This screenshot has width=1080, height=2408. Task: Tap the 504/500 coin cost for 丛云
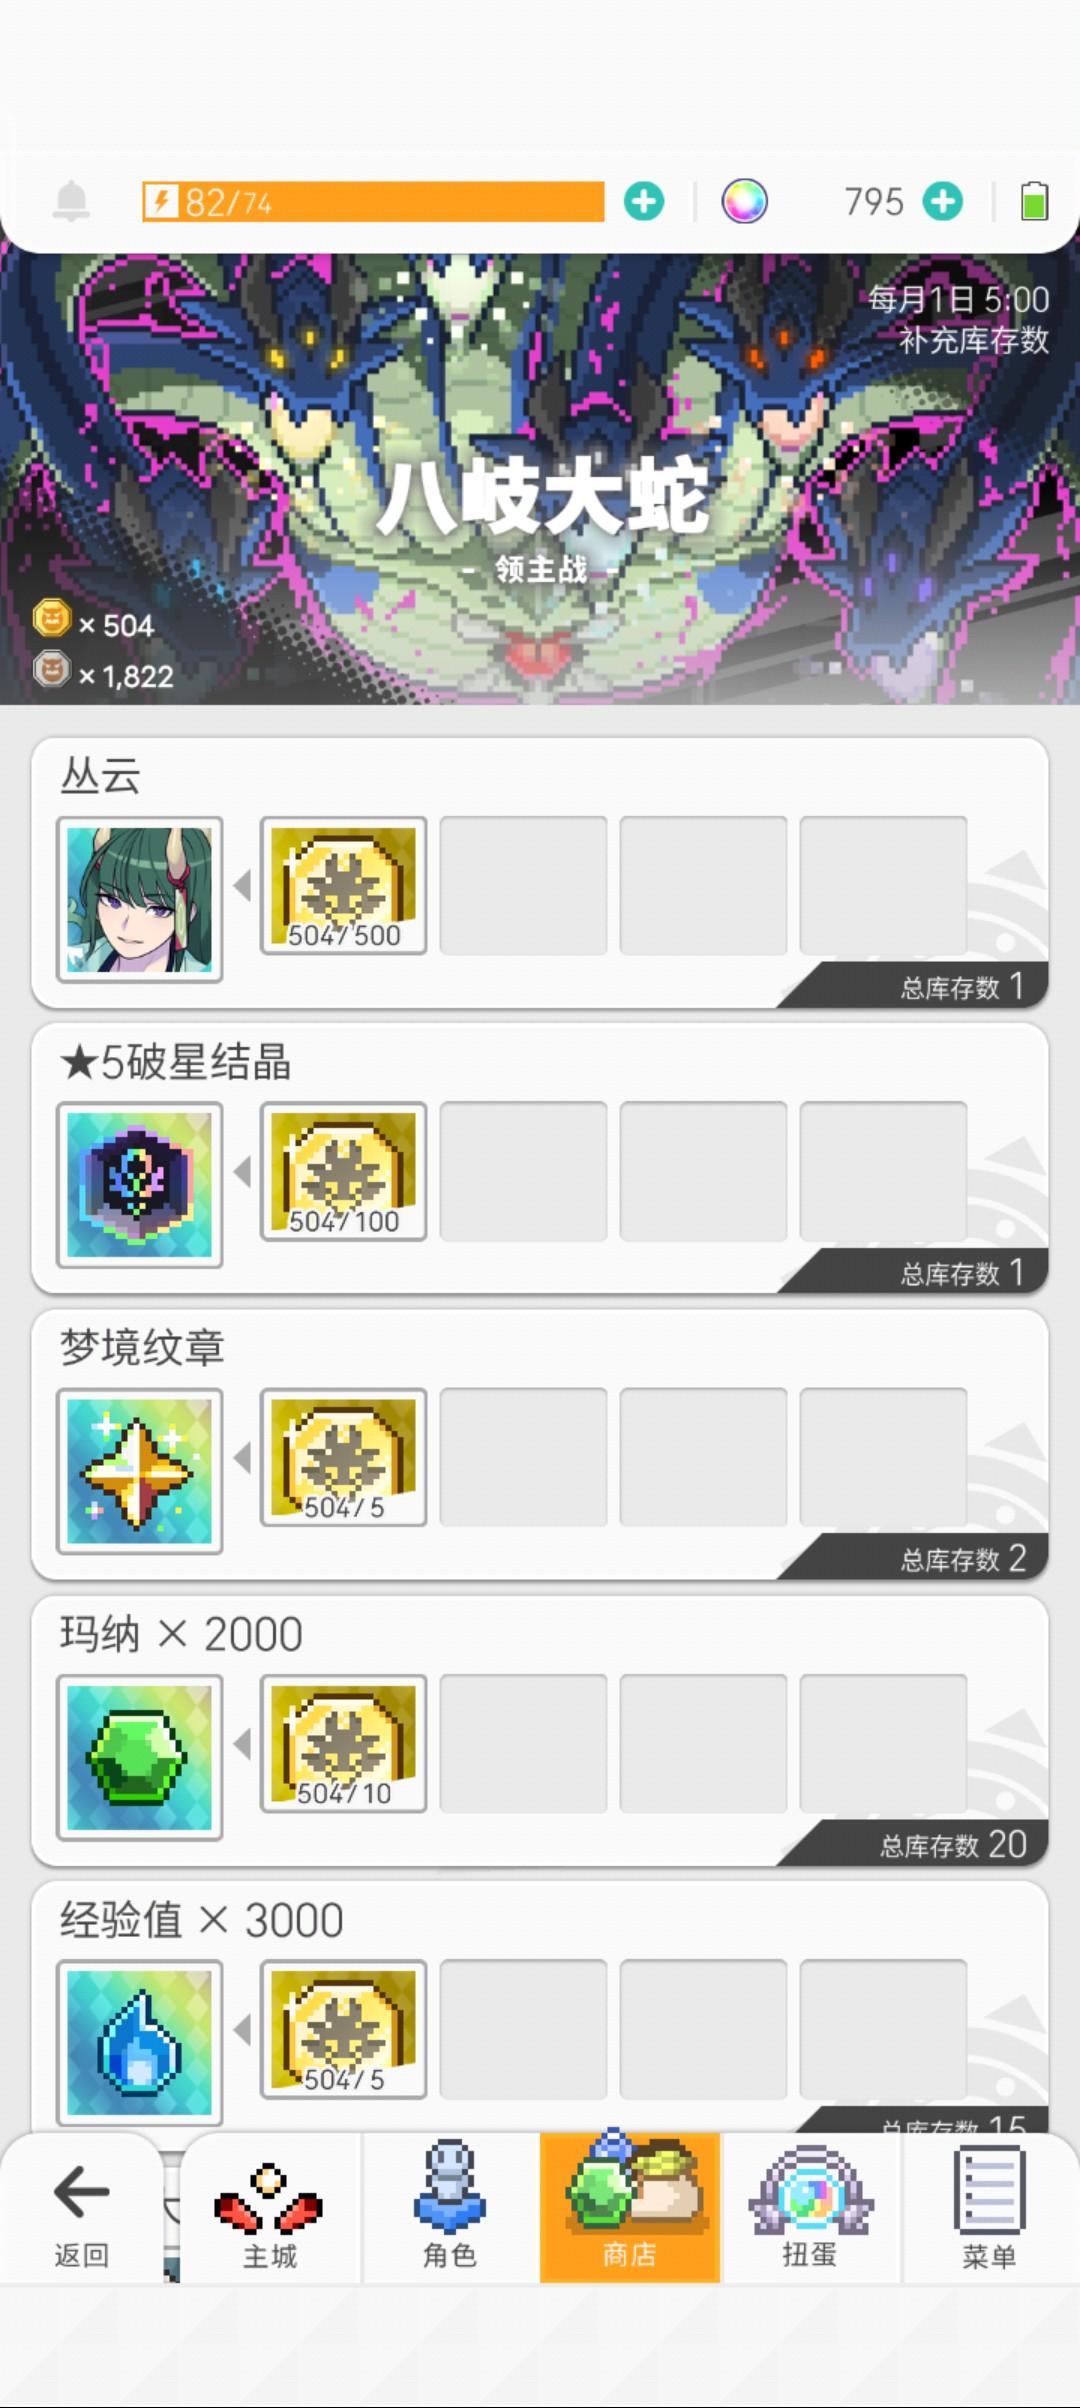click(344, 886)
